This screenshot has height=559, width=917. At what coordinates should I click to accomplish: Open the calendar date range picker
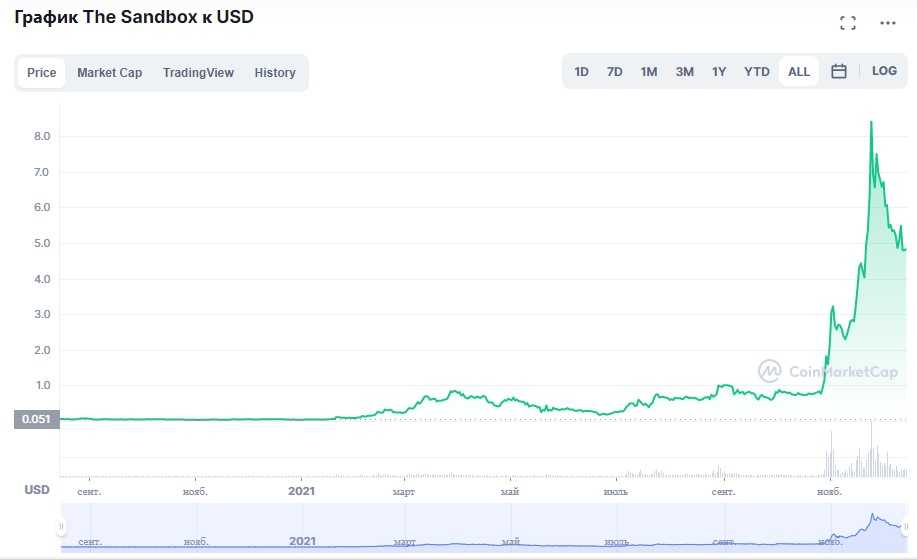click(x=839, y=71)
